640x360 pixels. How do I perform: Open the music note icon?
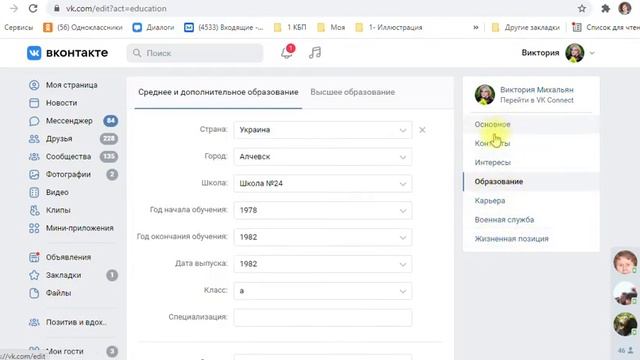coord(315,53)
